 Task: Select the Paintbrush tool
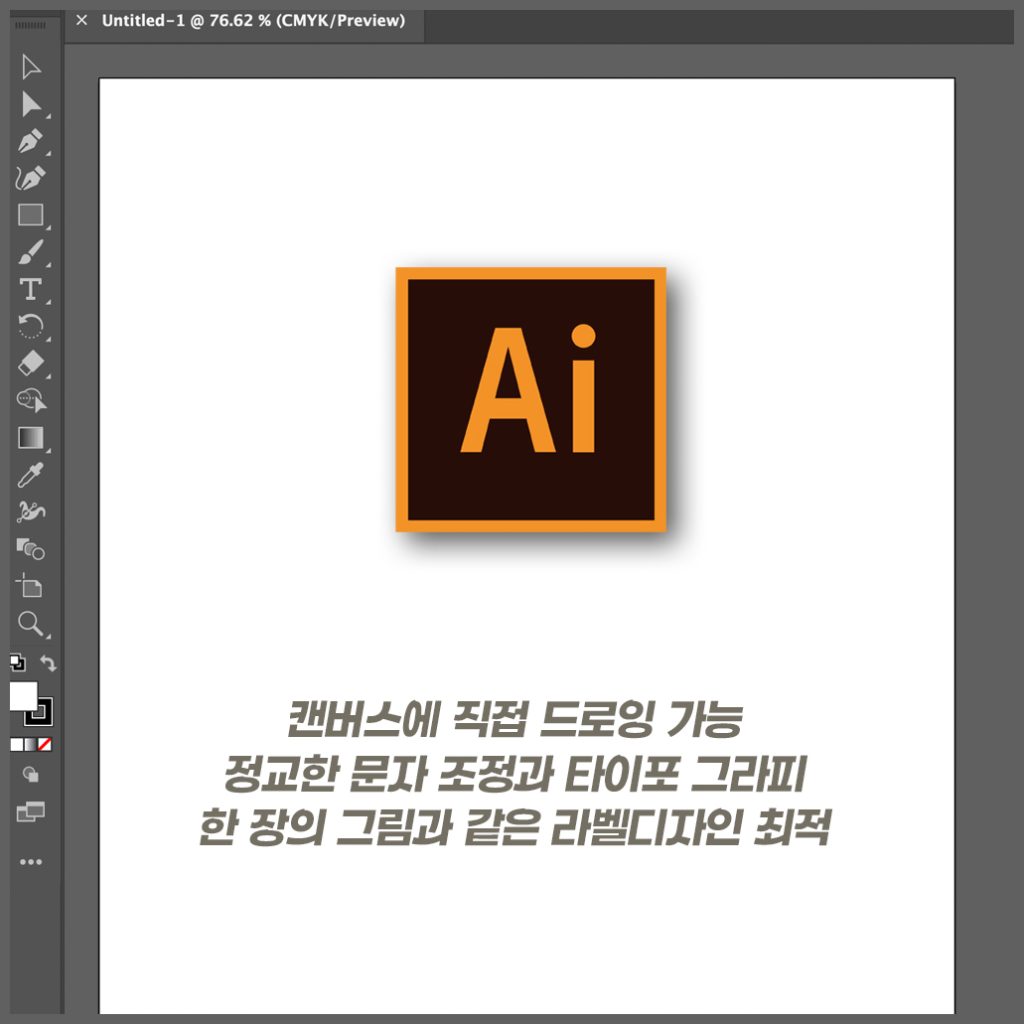[x=31, y=252]
